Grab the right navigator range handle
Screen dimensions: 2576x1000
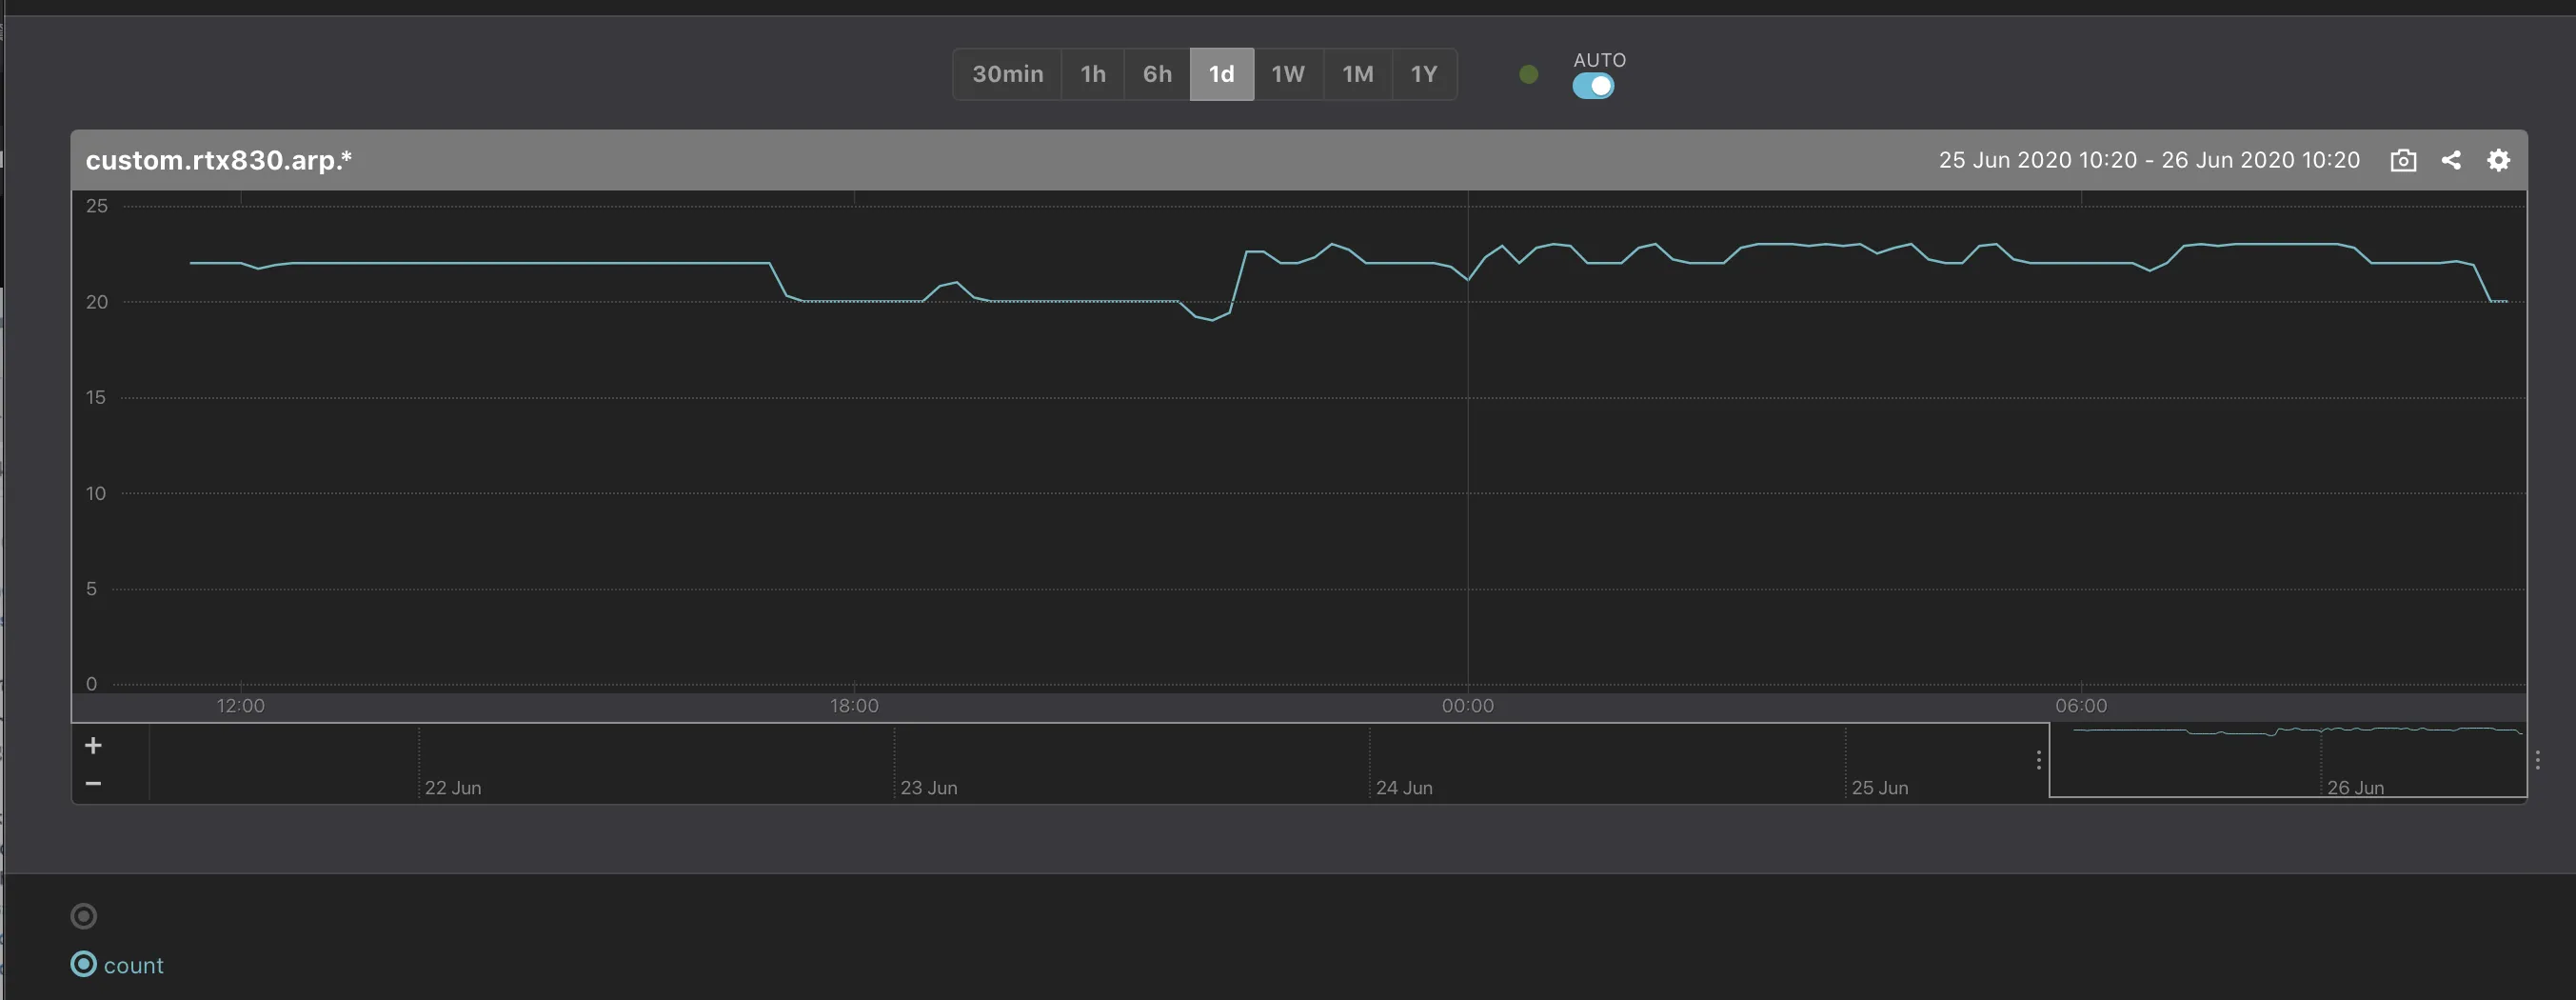tap(2537, 760)
